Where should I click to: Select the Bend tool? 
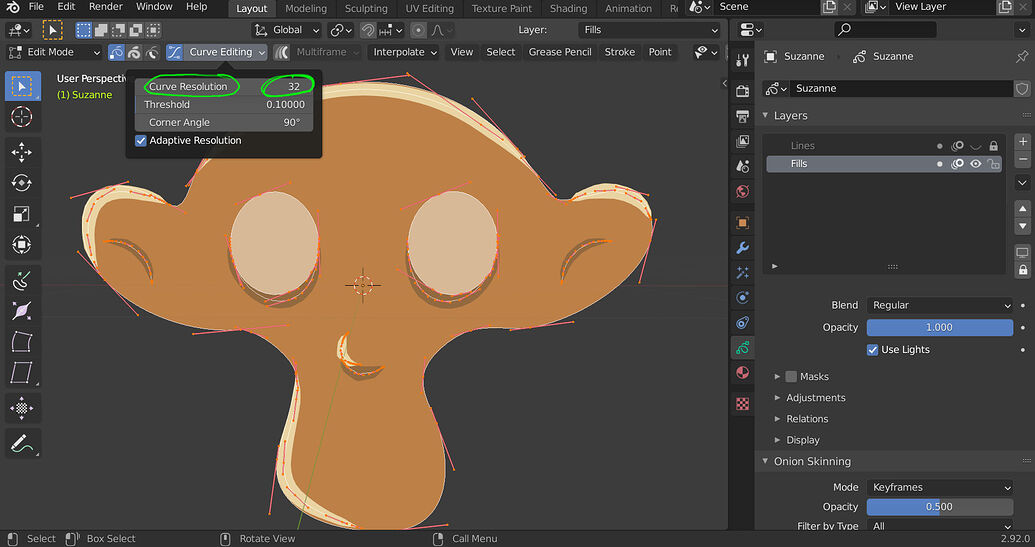(x=22, y=342)
